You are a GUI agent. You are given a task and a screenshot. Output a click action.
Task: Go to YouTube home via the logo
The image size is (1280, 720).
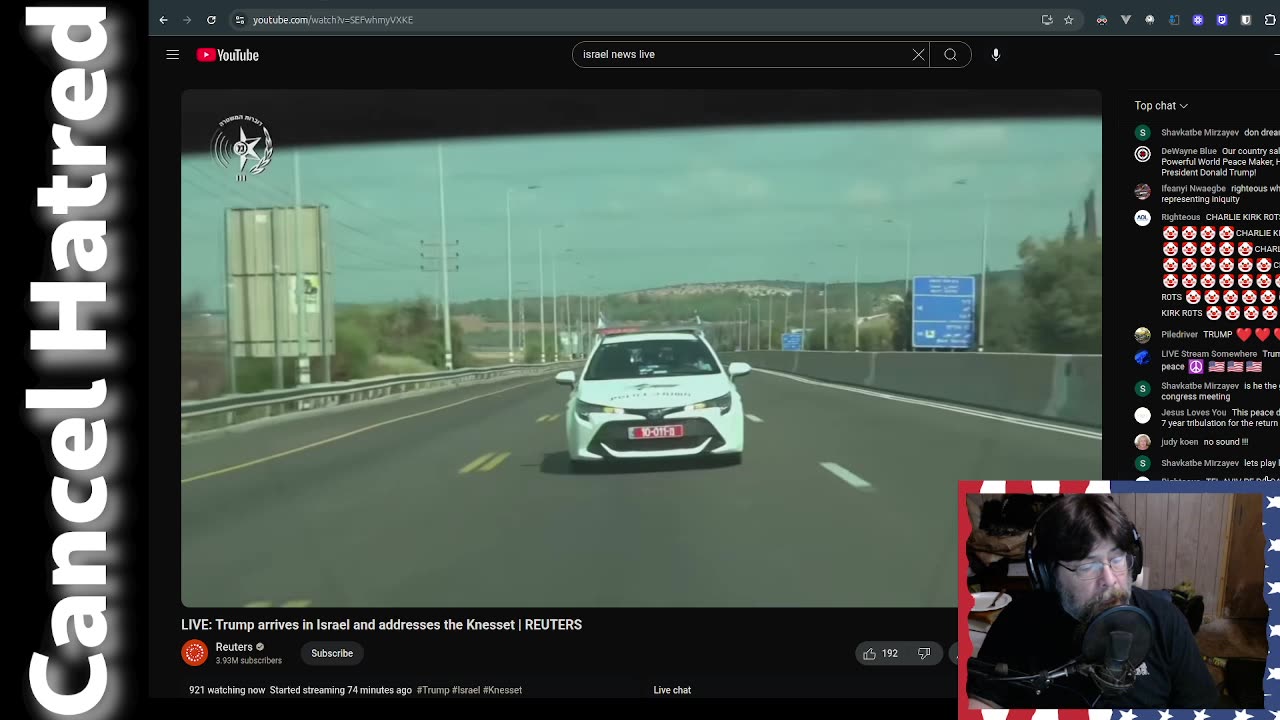click(228, 55)
